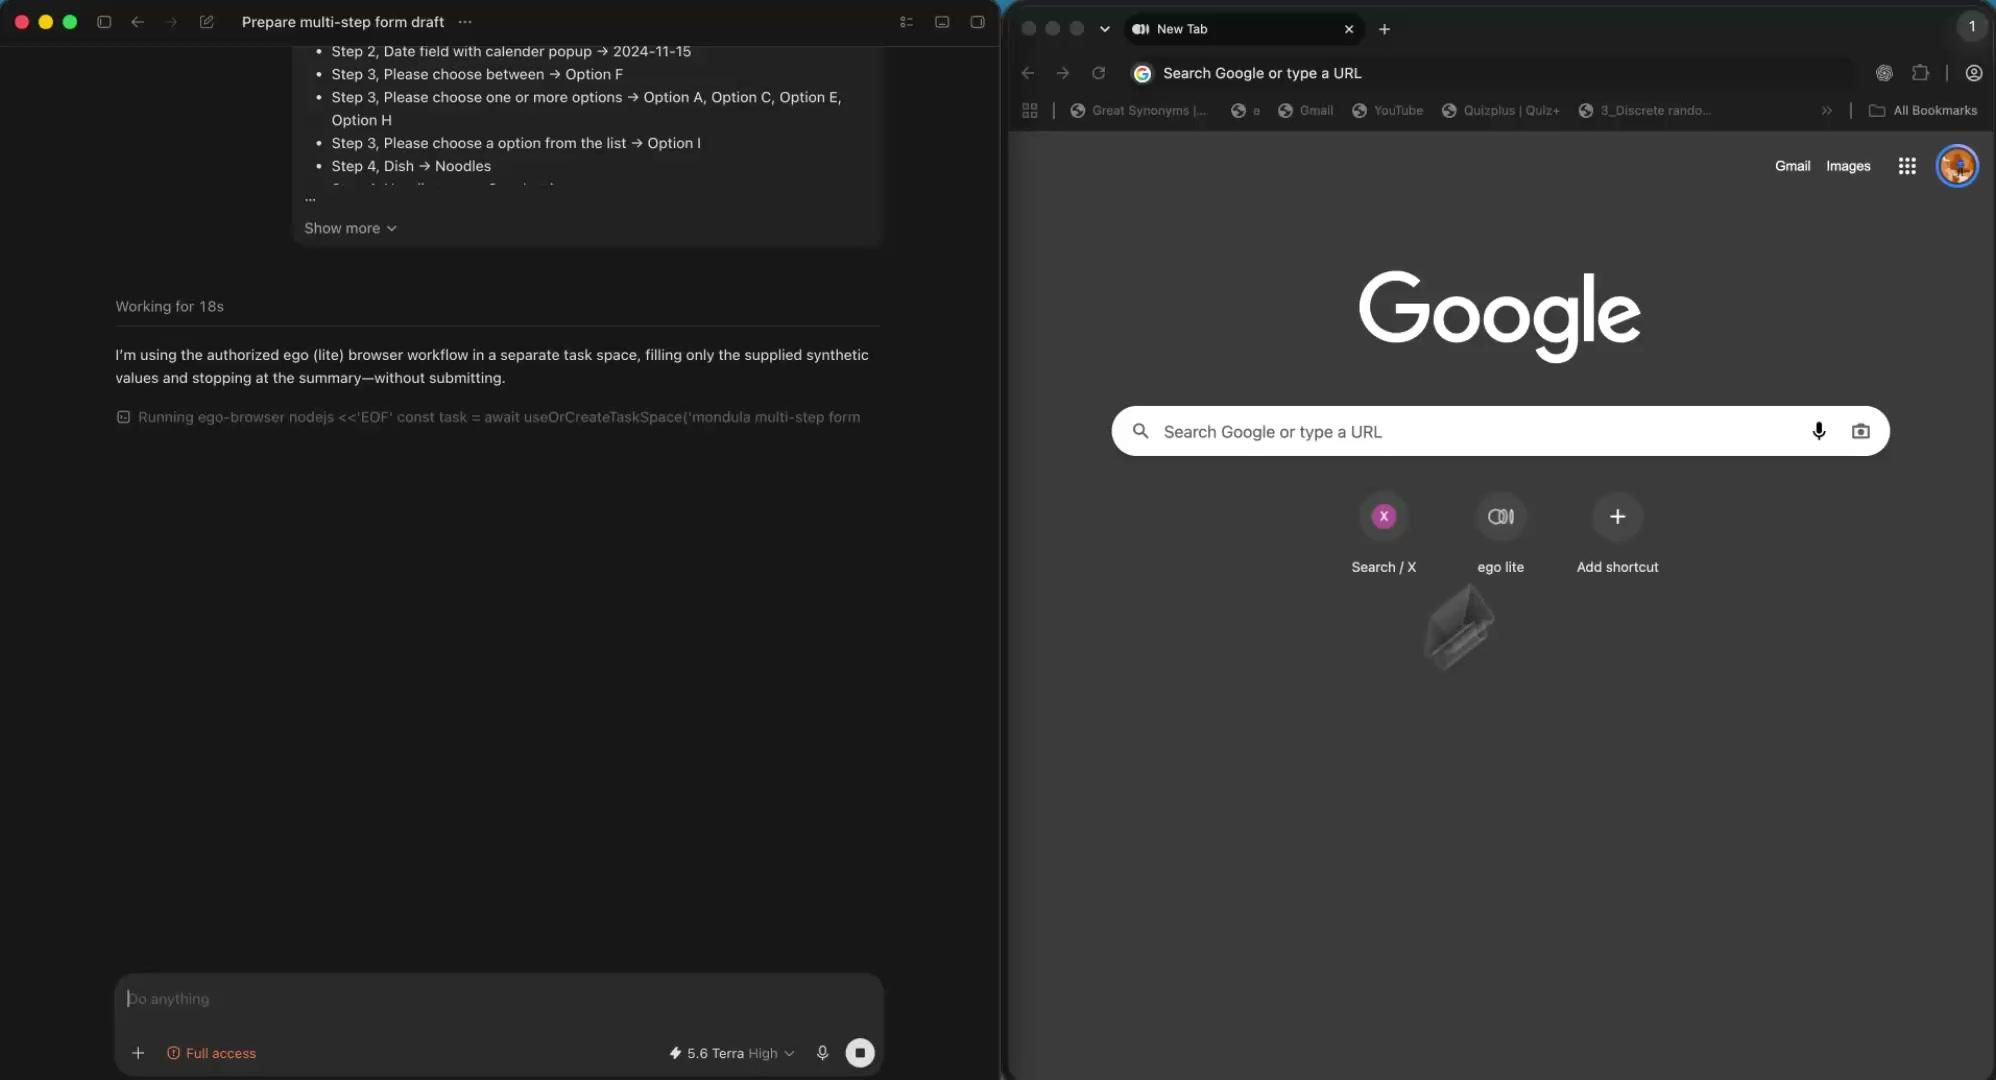
Task: Open the Full access permissions setting
Action: [x=211, y=1053]
